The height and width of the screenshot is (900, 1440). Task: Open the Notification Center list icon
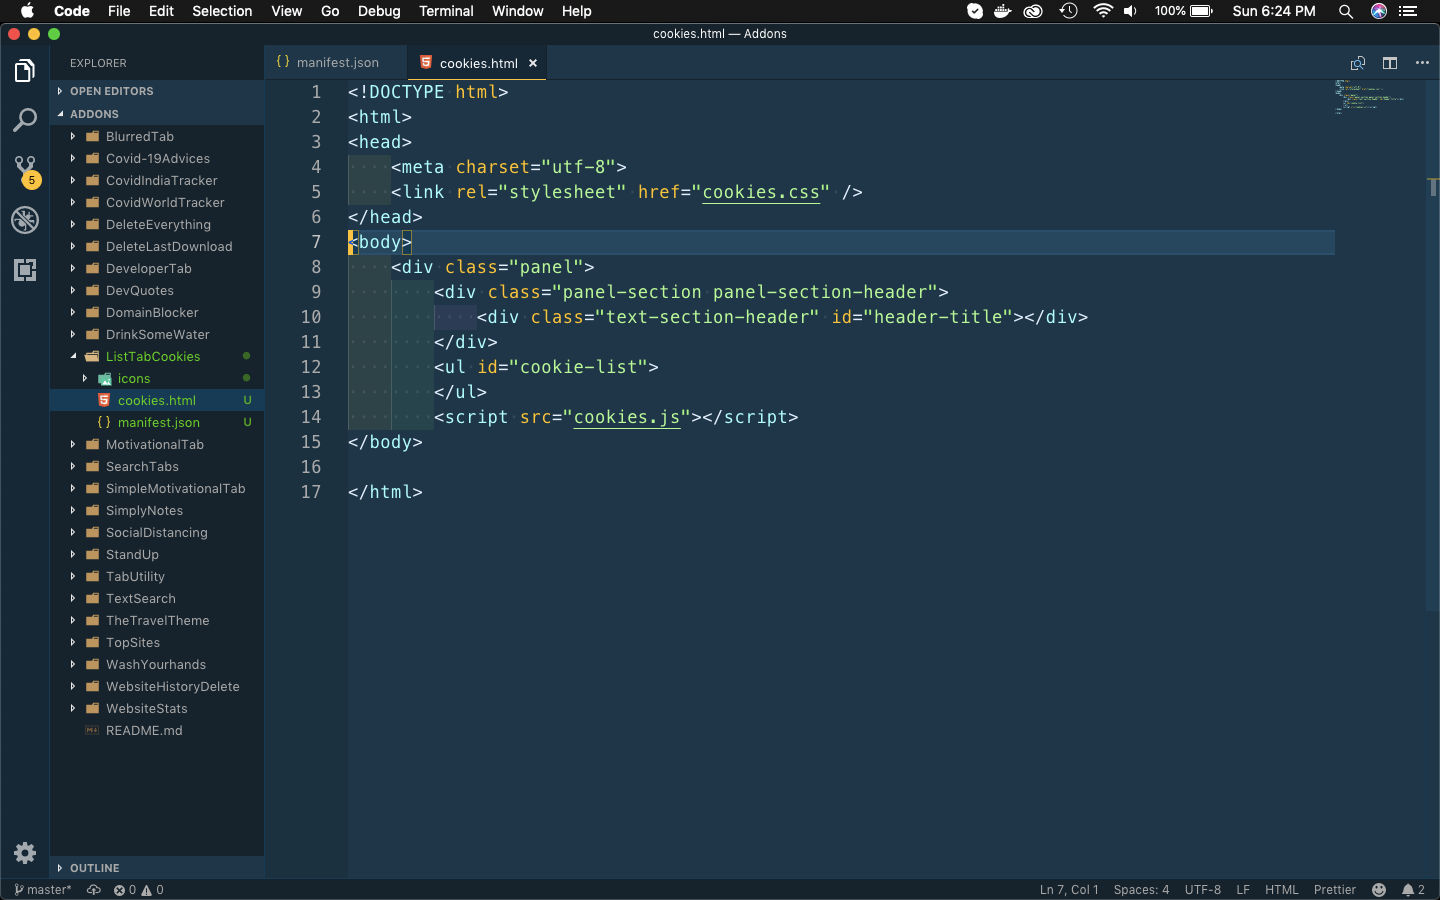1408,11
